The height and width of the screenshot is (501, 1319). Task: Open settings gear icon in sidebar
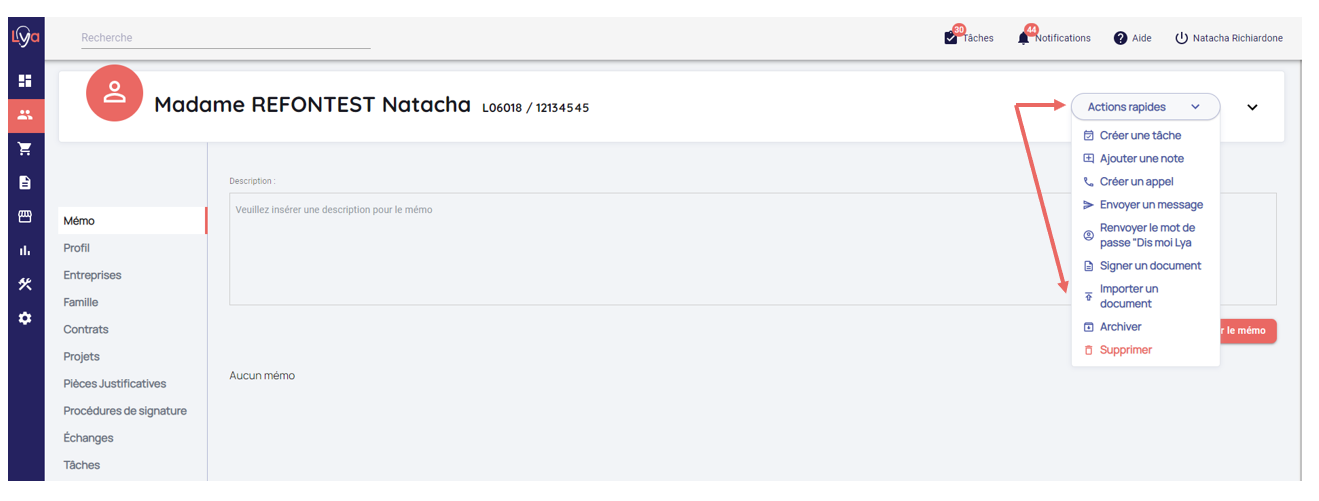[25, 318]
